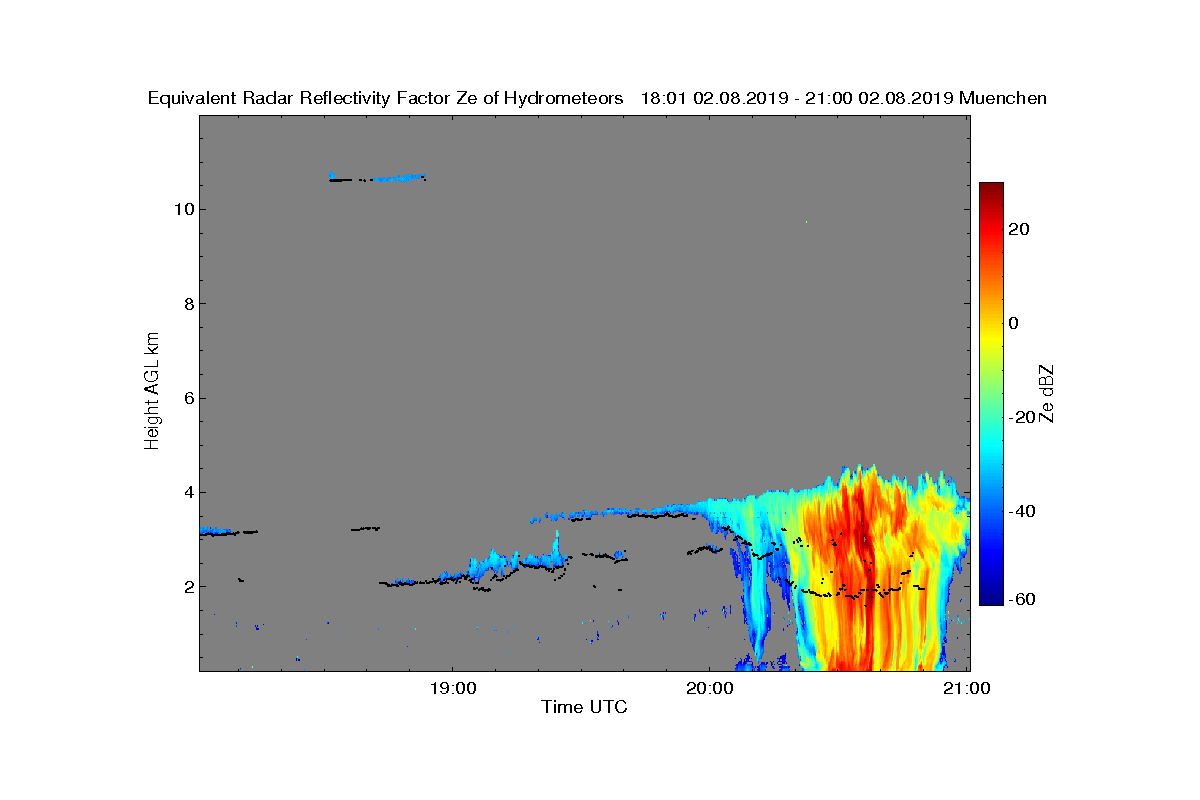Click the colorbar value 0
The width and height of the screenshot is (1200, 800).
tap(1015, 323)
